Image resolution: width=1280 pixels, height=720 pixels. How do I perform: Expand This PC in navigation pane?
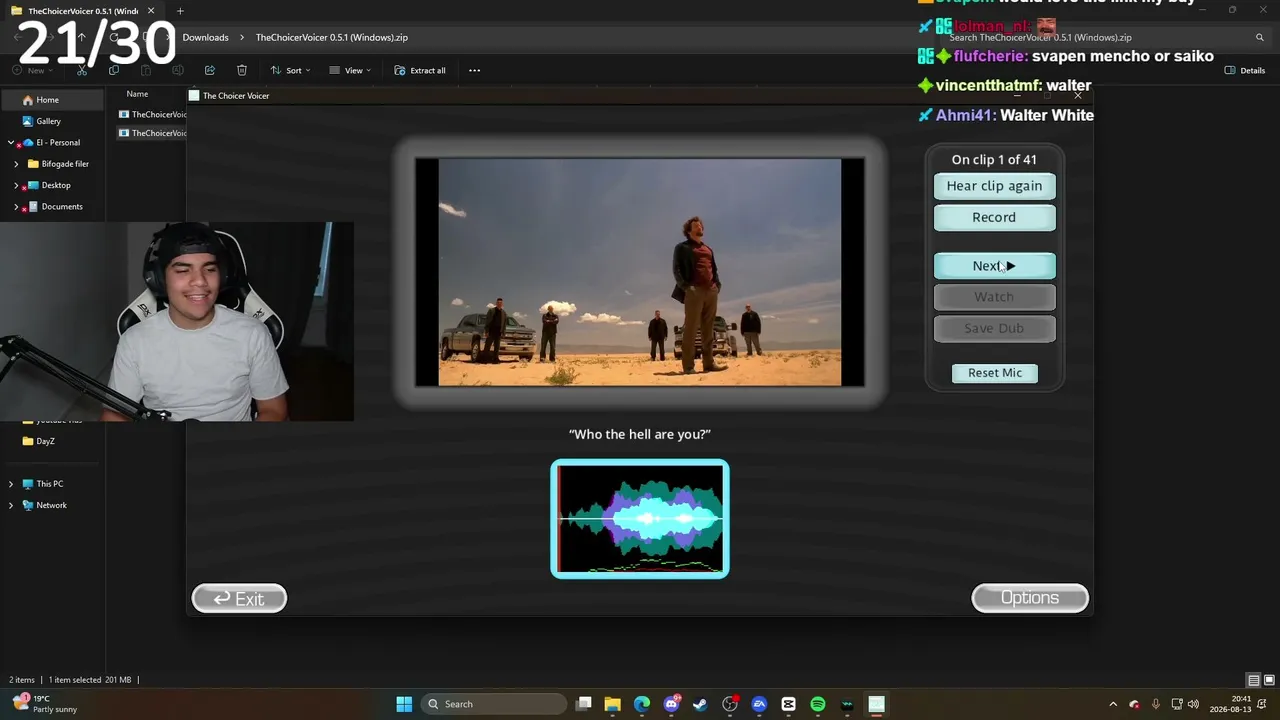click(x=11, y=484)
